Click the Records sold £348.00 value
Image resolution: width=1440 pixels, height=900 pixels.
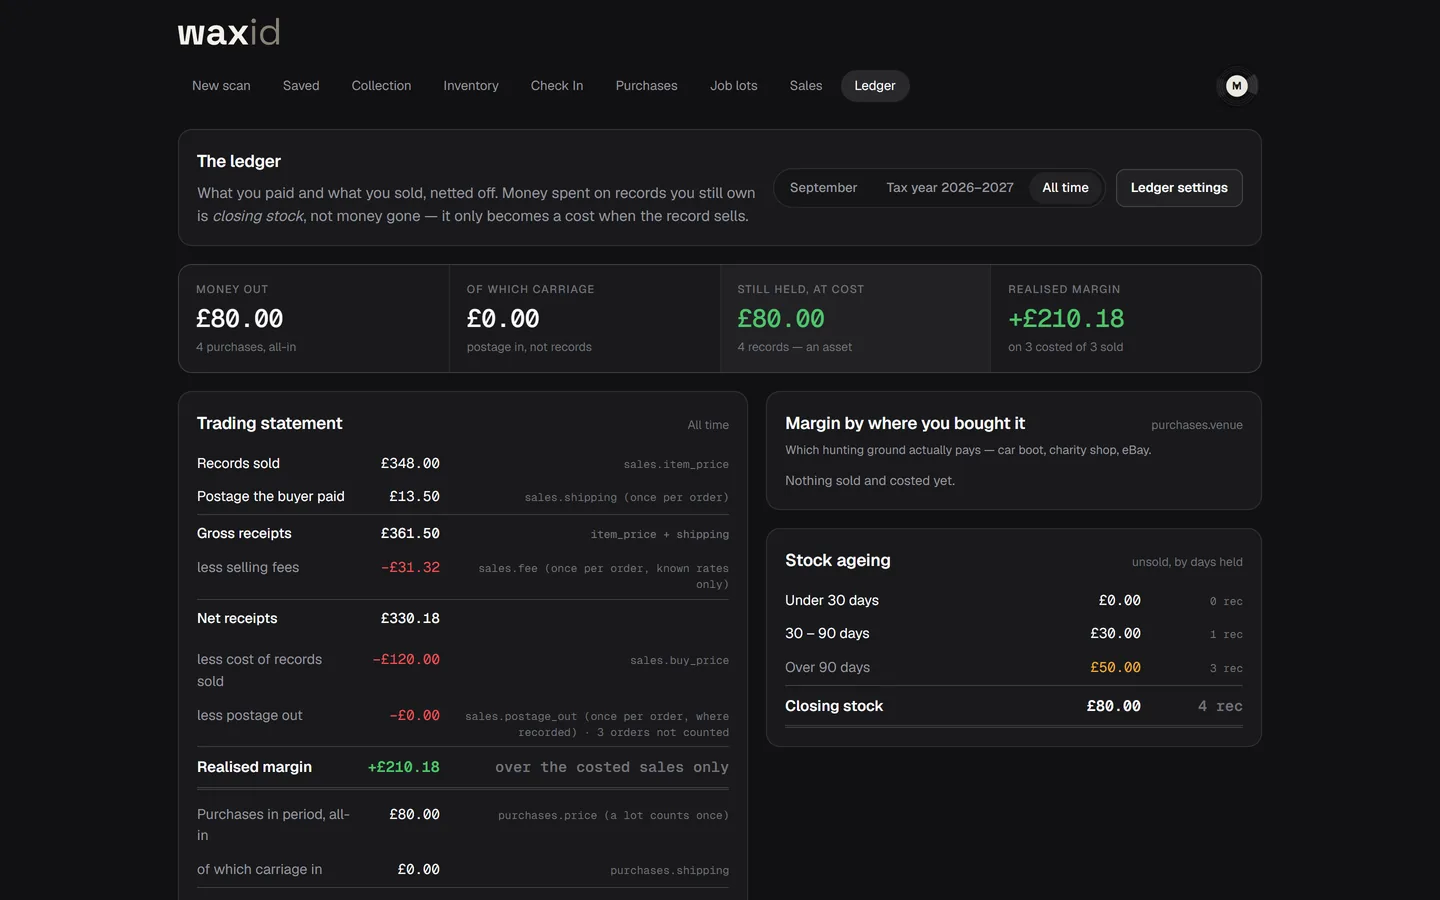tap(410, 464)
